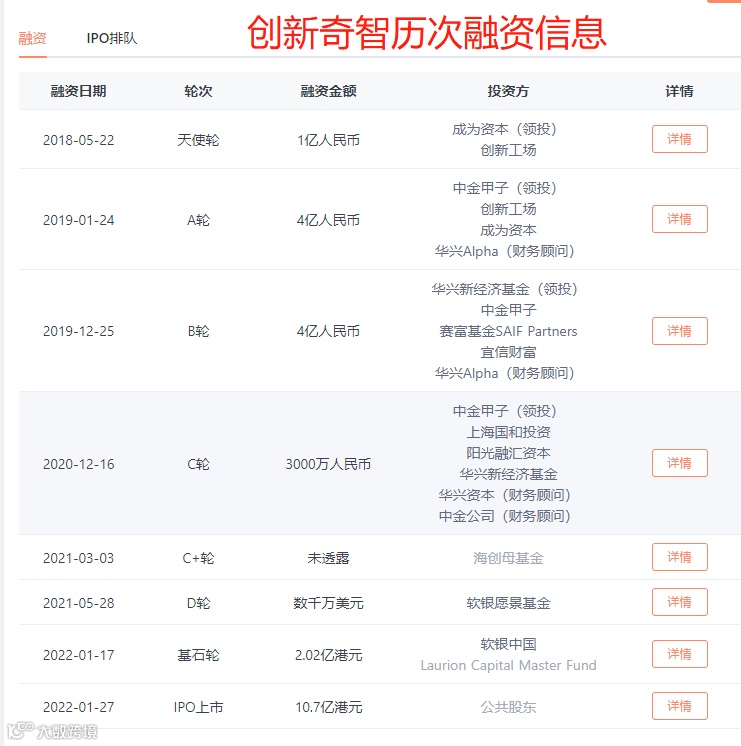Viewport: 741px width, 746px height.
Task: Open the 海创母基金 investor link
Action: pos(508,558)
